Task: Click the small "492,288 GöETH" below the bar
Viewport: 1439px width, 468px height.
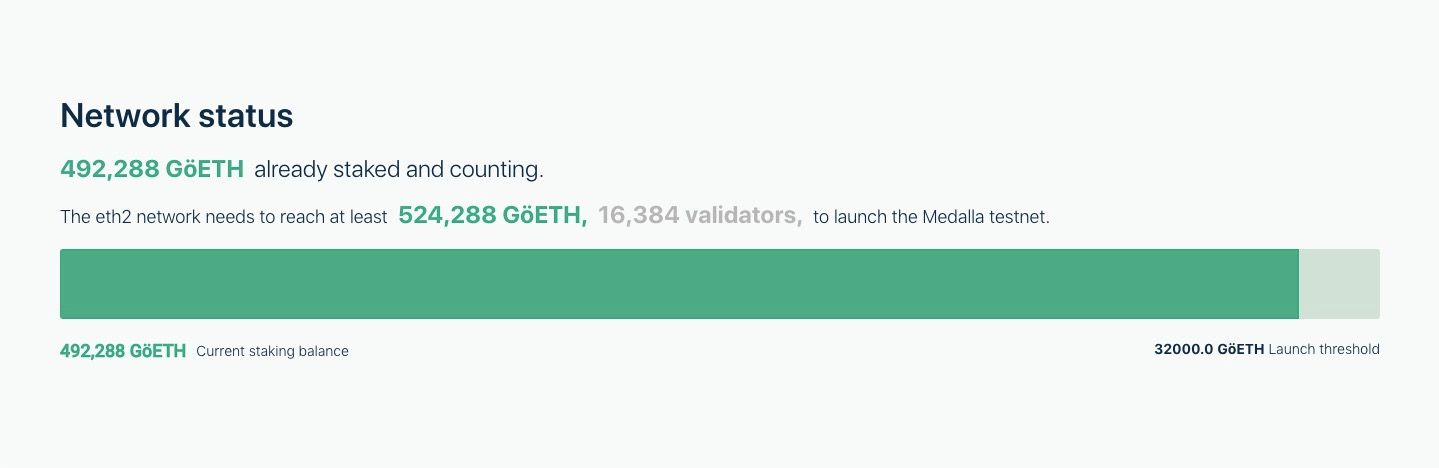Action: pos(123,351)
